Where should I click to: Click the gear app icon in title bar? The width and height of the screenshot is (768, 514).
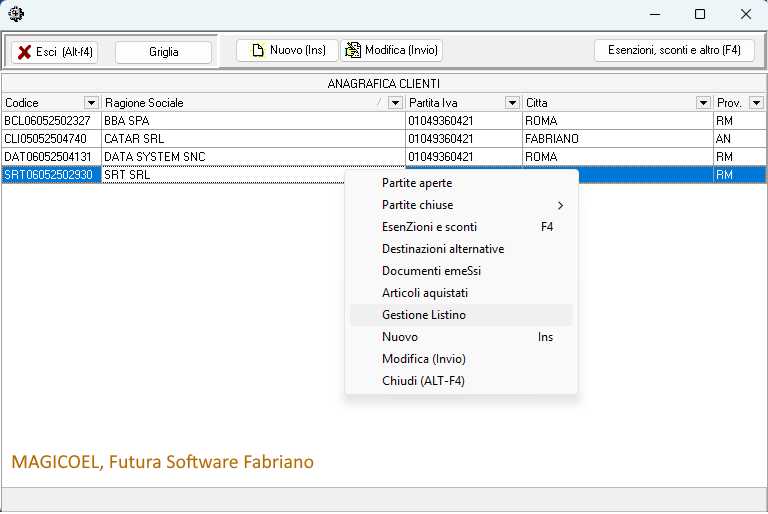pyautogui.click(x=16, y=14)
